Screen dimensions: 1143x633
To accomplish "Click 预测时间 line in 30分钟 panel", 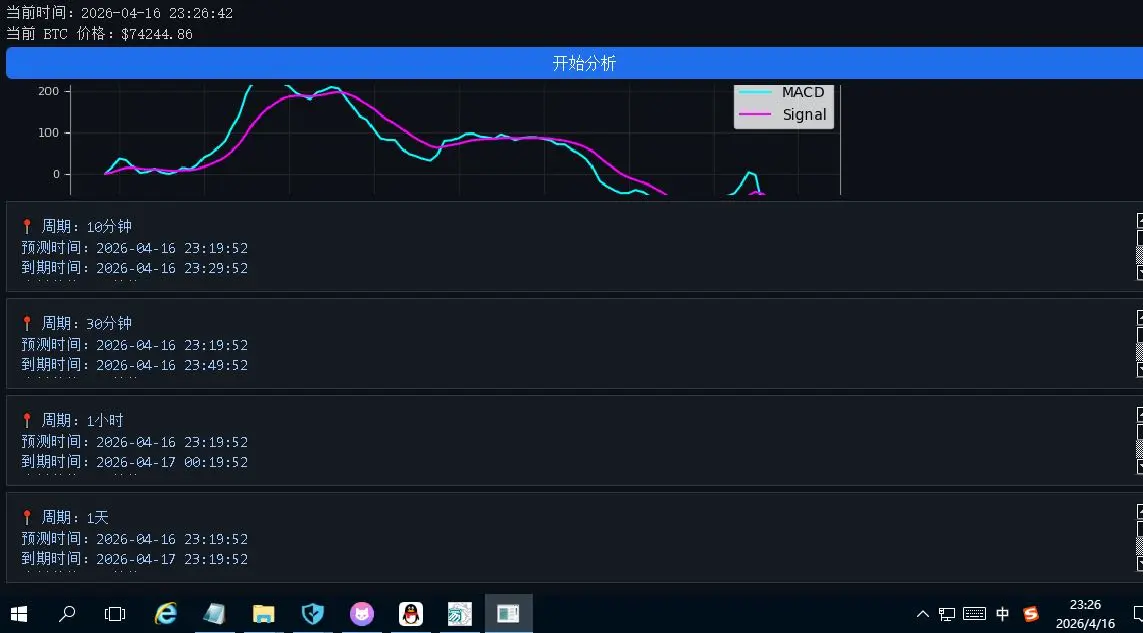I will pyautogui.click(x=135, y=345).
